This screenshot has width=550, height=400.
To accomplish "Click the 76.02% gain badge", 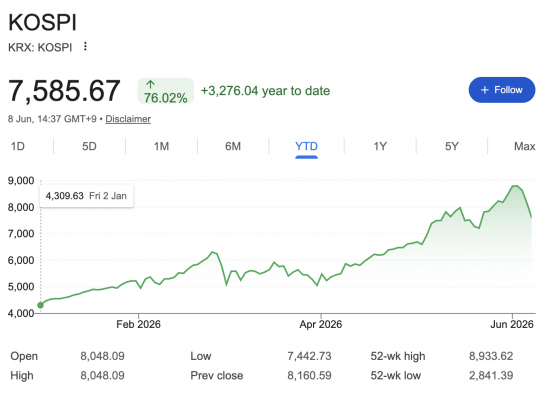I will 166,91.
